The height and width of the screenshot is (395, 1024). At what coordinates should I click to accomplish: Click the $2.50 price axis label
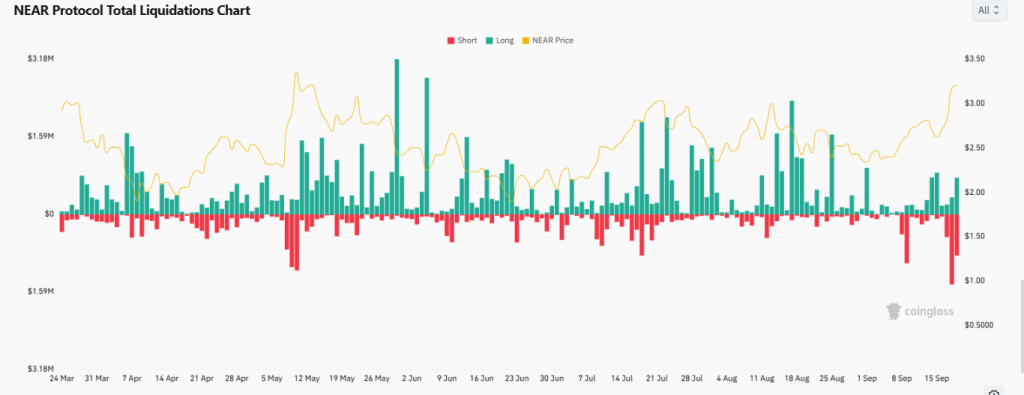point(975,148)
